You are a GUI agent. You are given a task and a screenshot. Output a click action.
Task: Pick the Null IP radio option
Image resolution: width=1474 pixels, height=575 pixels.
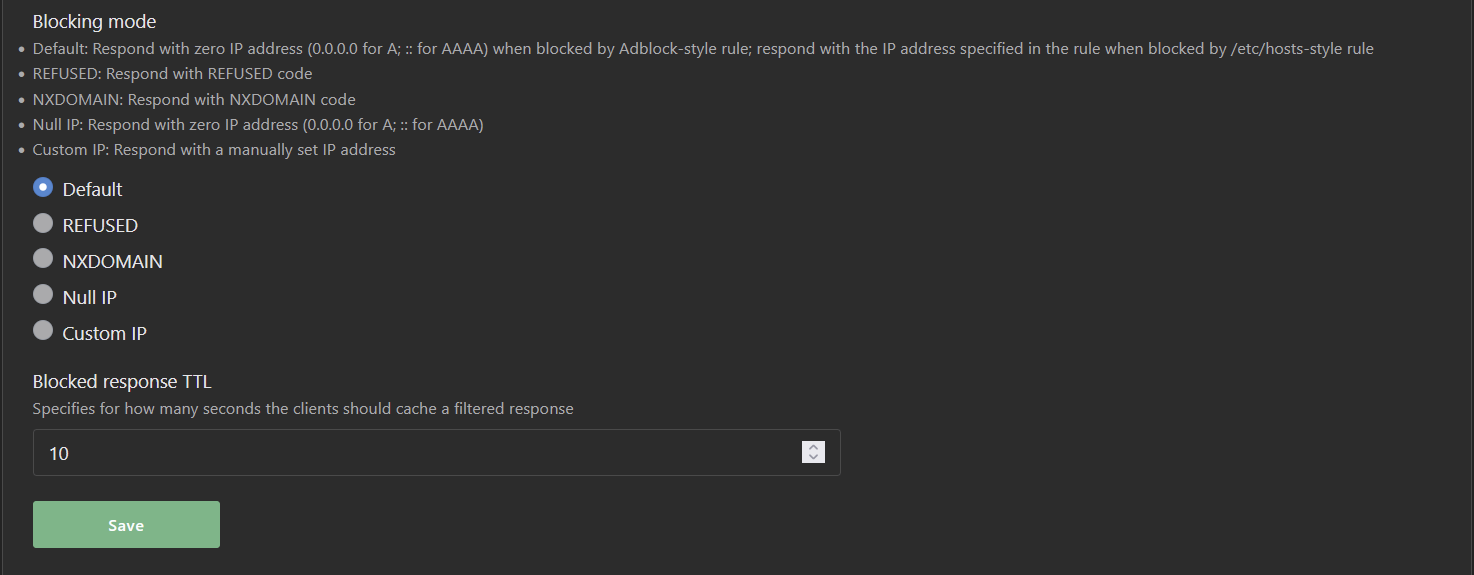coord(43,295)
